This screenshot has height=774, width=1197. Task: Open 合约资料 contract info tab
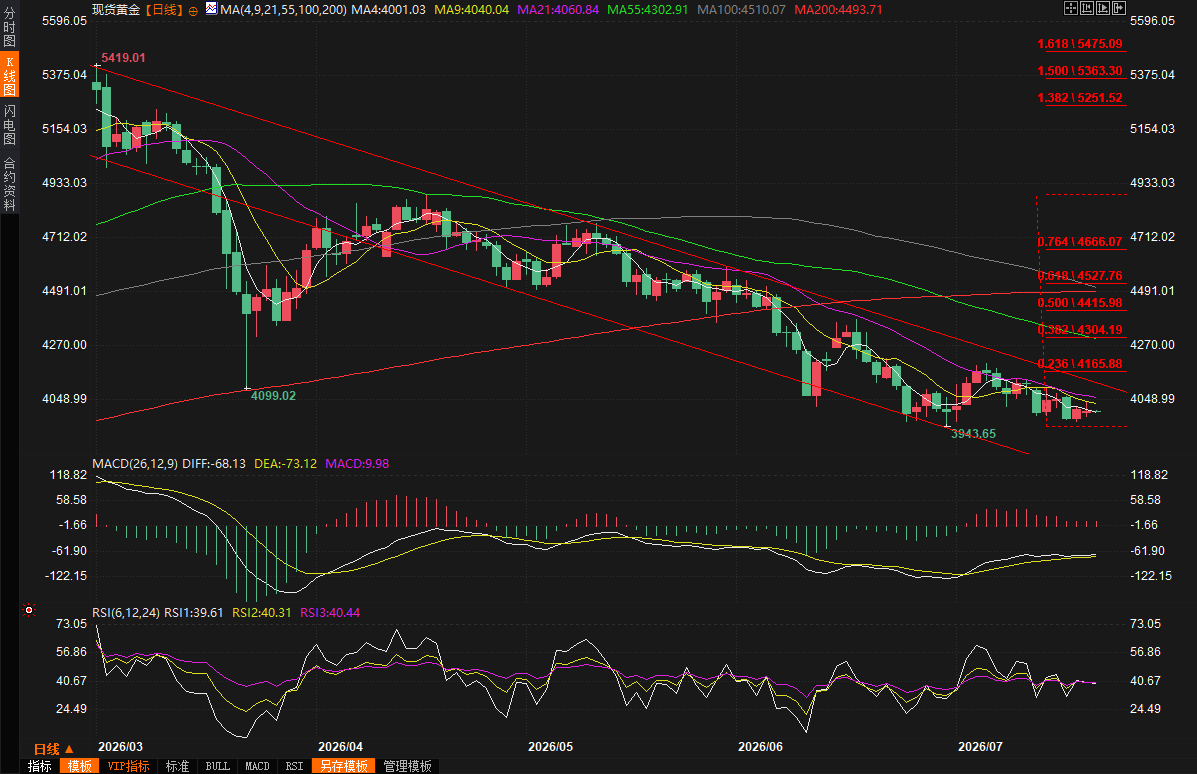tap(9, 183)
